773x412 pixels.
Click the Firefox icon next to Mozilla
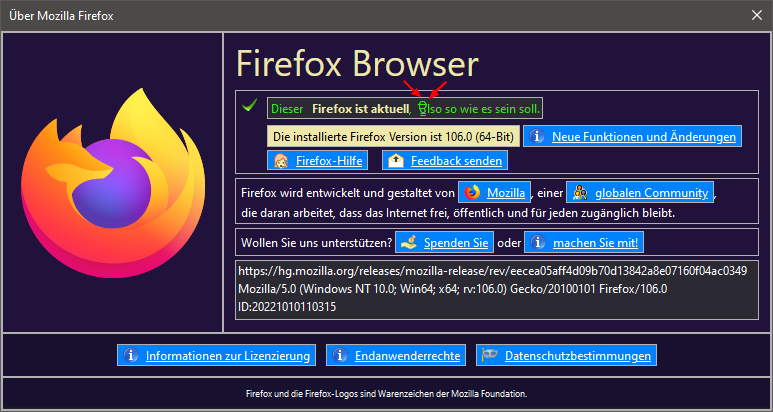tap(472, 192)
